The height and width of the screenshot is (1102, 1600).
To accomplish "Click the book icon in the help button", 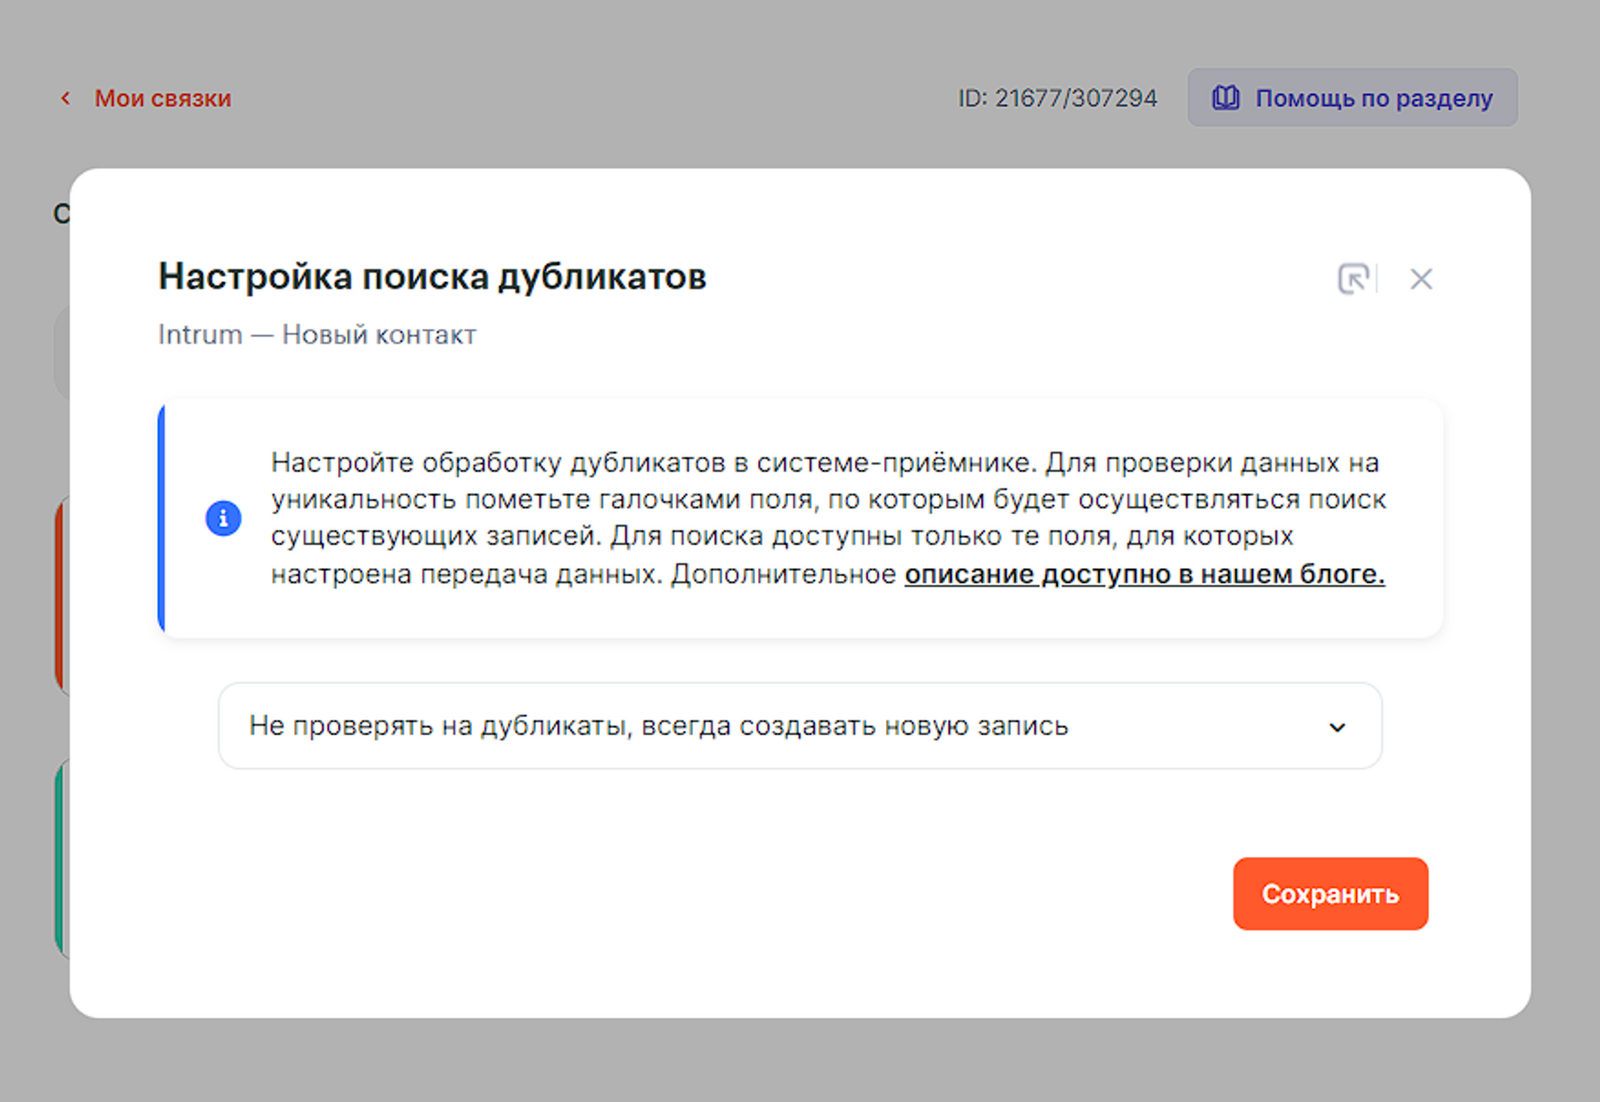I will (1225, 98).
